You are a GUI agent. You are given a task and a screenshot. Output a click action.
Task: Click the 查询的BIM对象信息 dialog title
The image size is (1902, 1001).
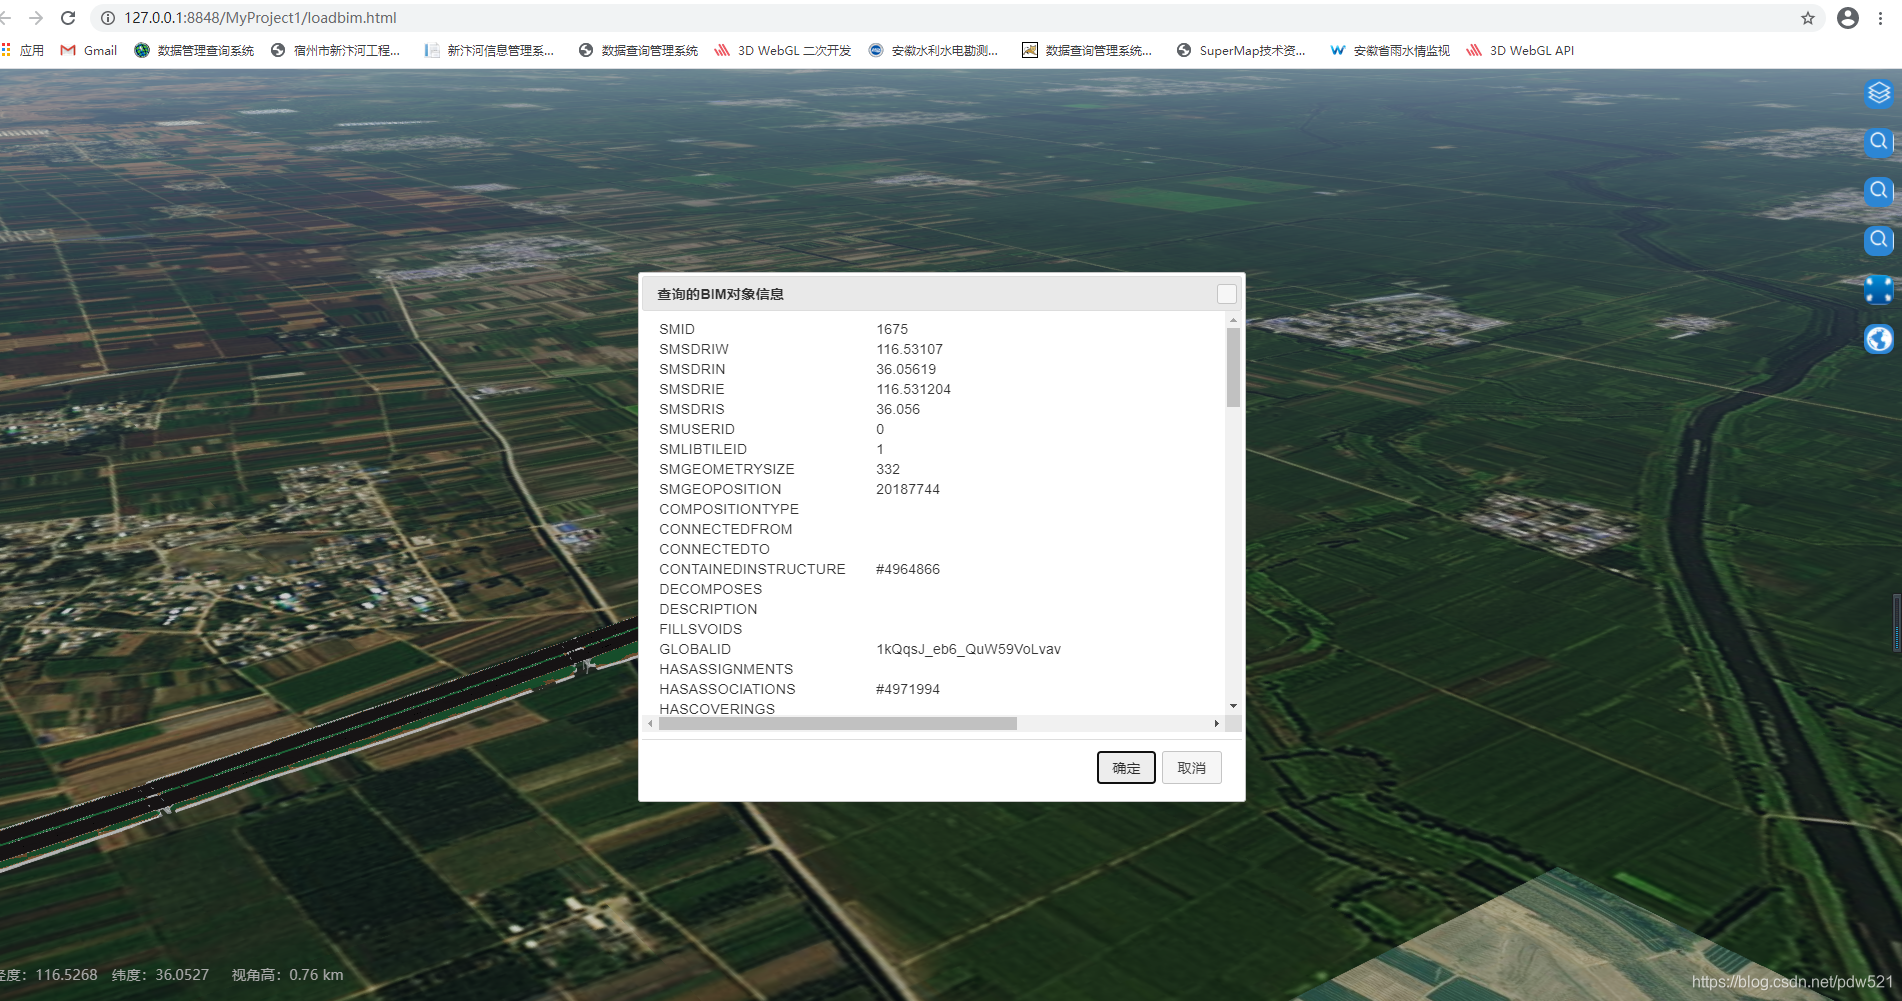[720, 294]
